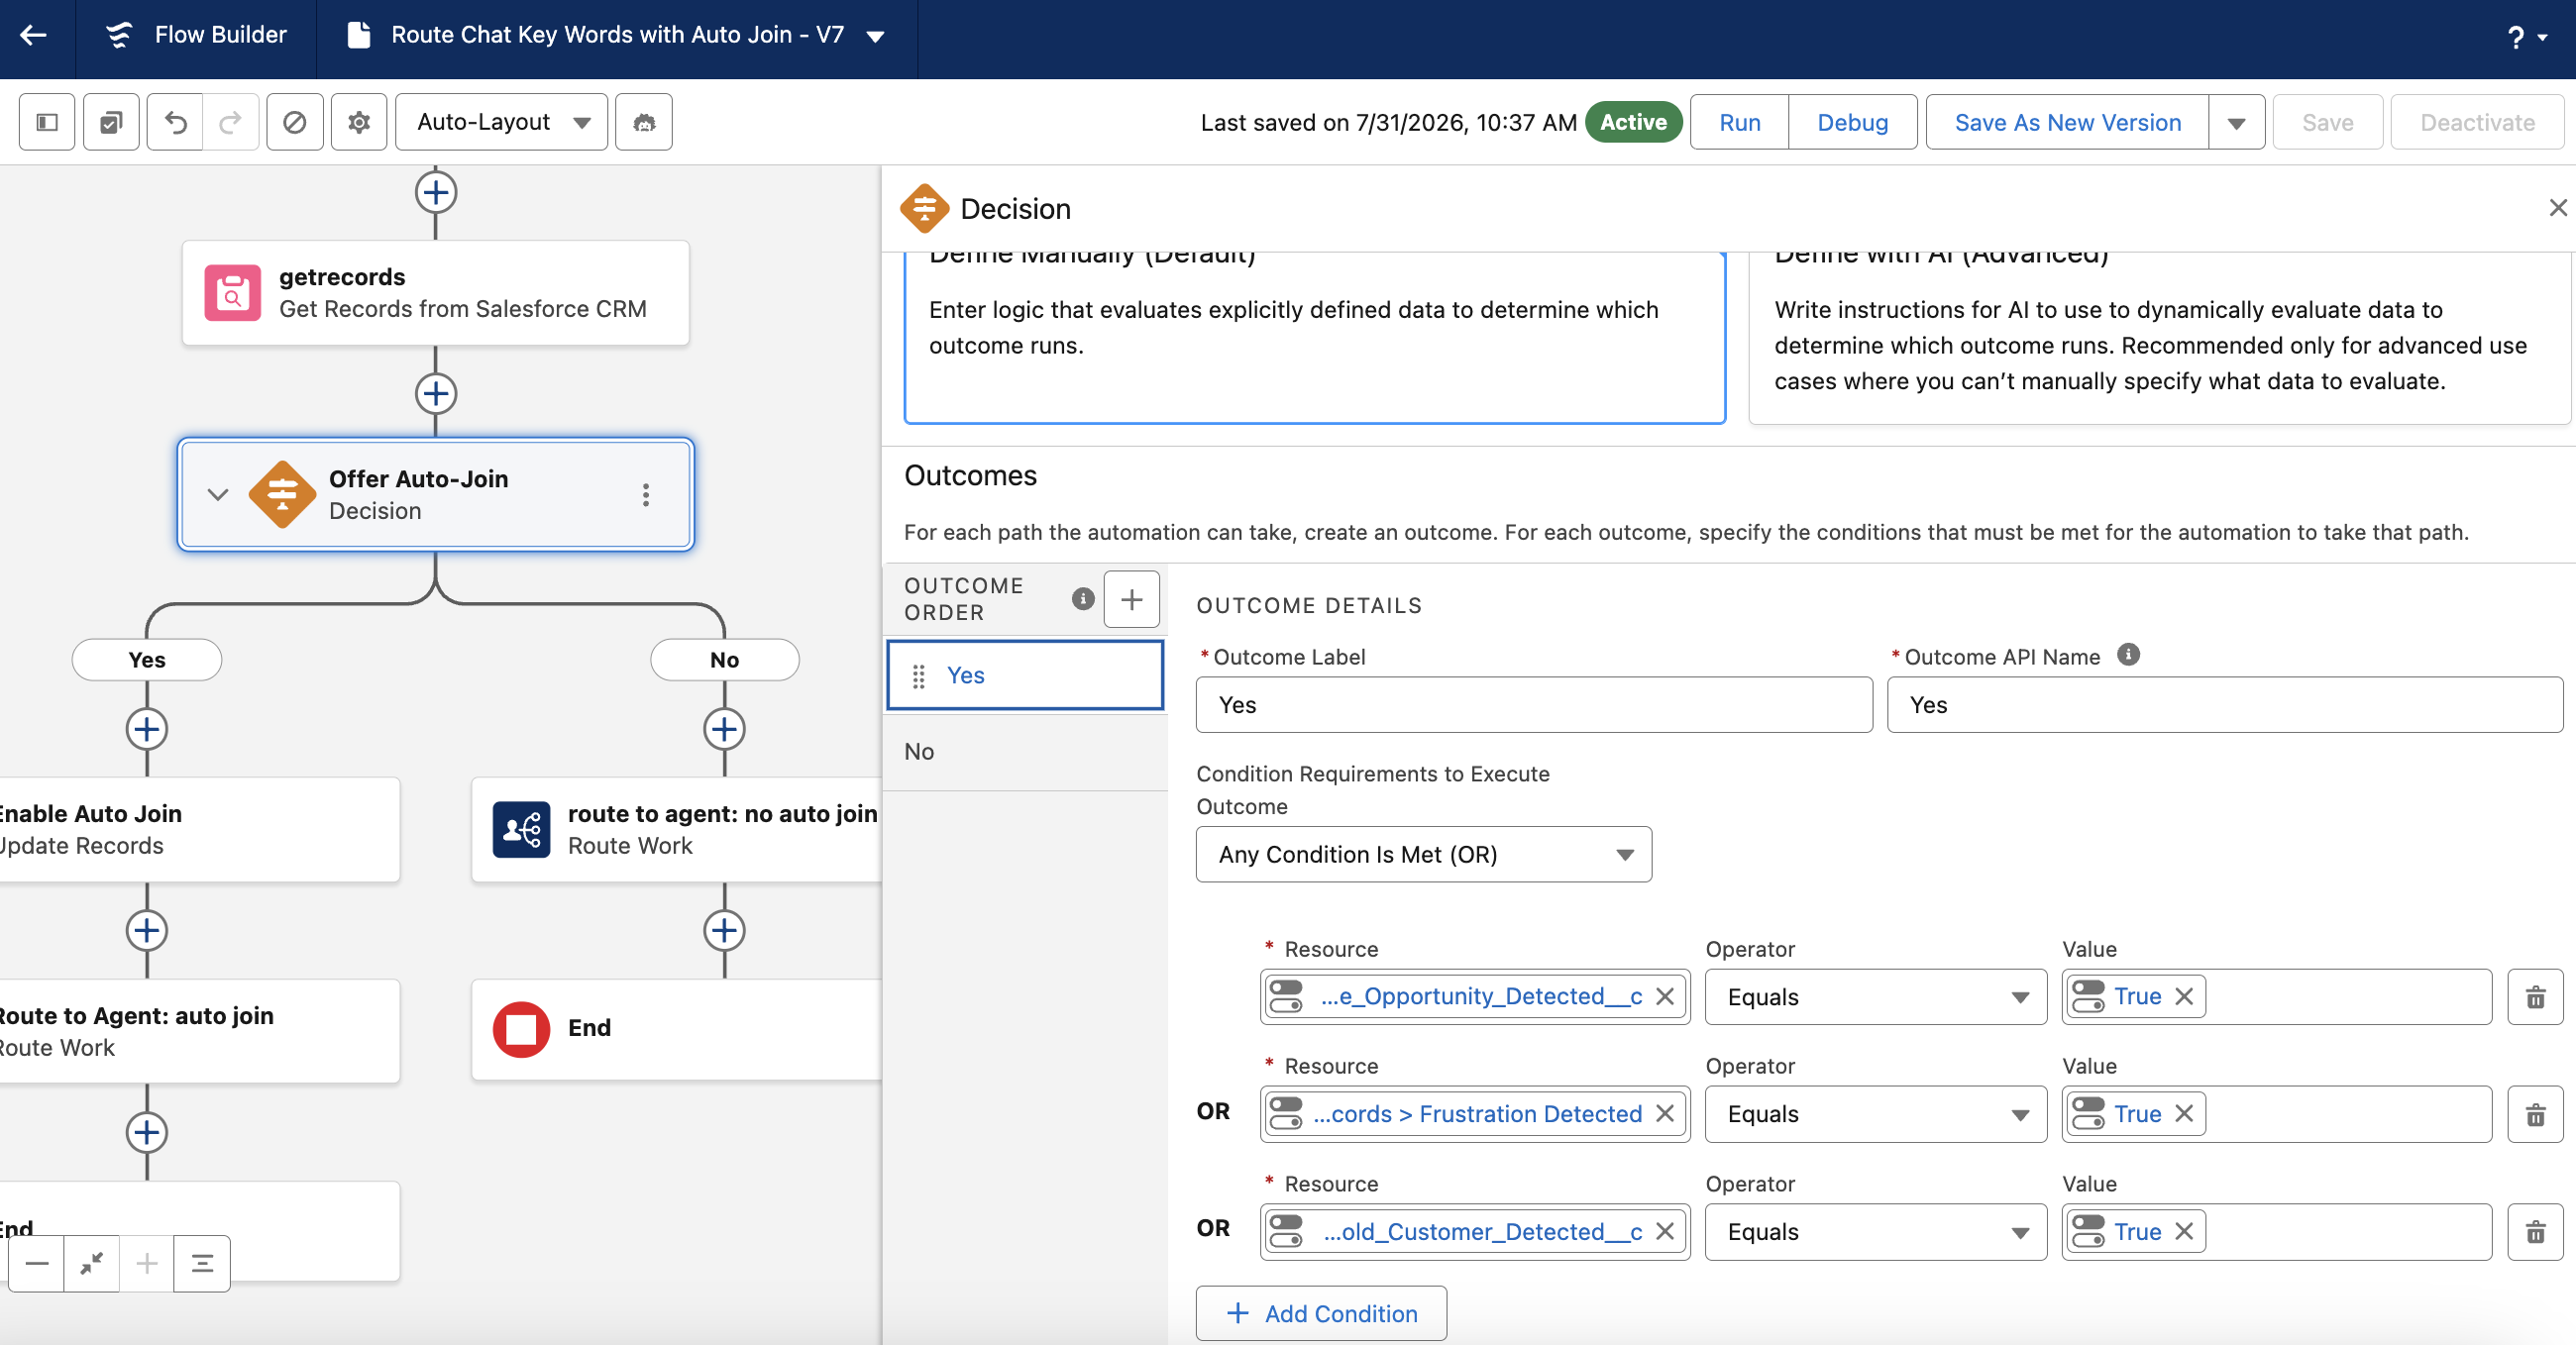Delete the old_Customer_Detected condition row

pyautogui.click(x=2536, y=1231)
